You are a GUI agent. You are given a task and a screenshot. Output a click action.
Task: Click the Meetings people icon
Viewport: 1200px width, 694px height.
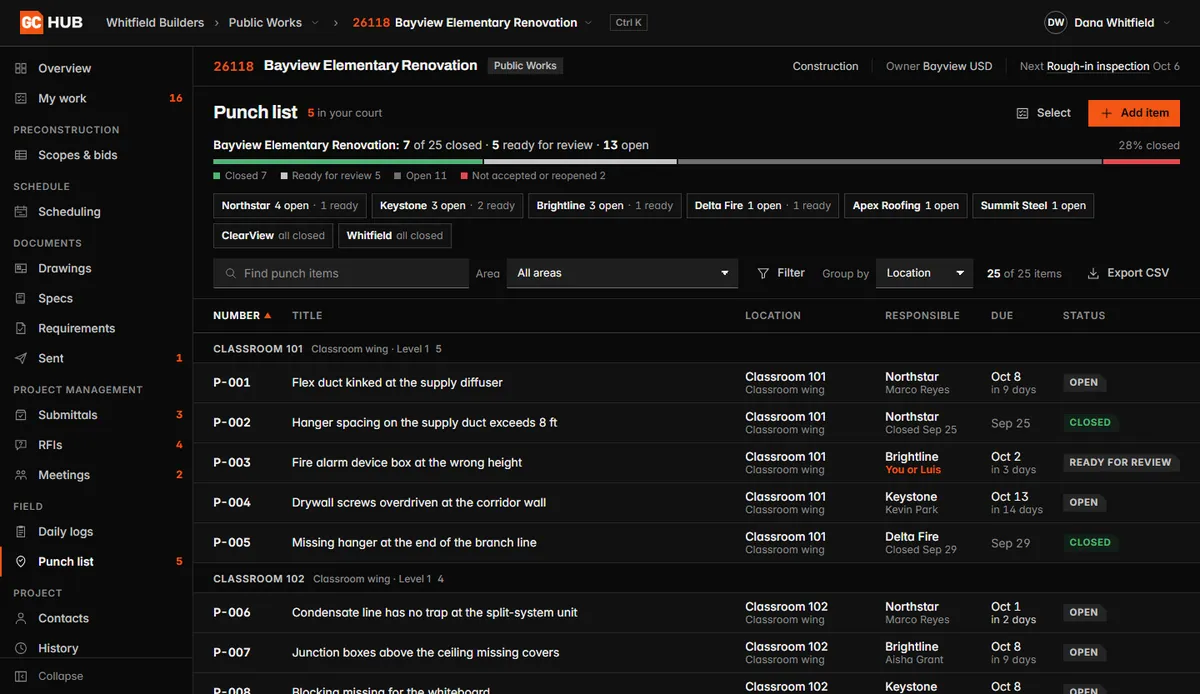[21, 475]
